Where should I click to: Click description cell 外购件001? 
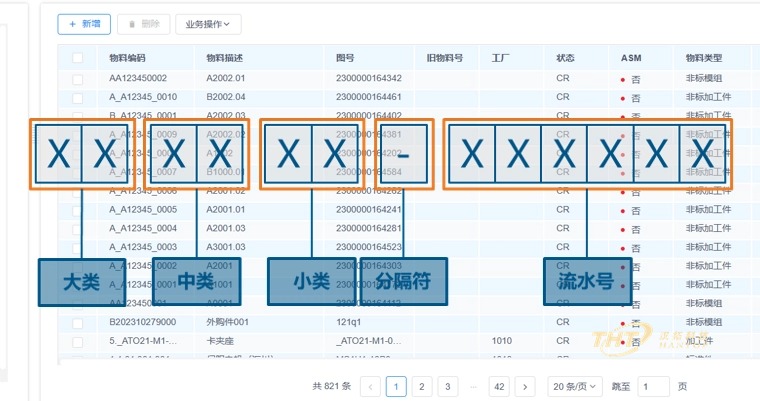pos(227,322)
